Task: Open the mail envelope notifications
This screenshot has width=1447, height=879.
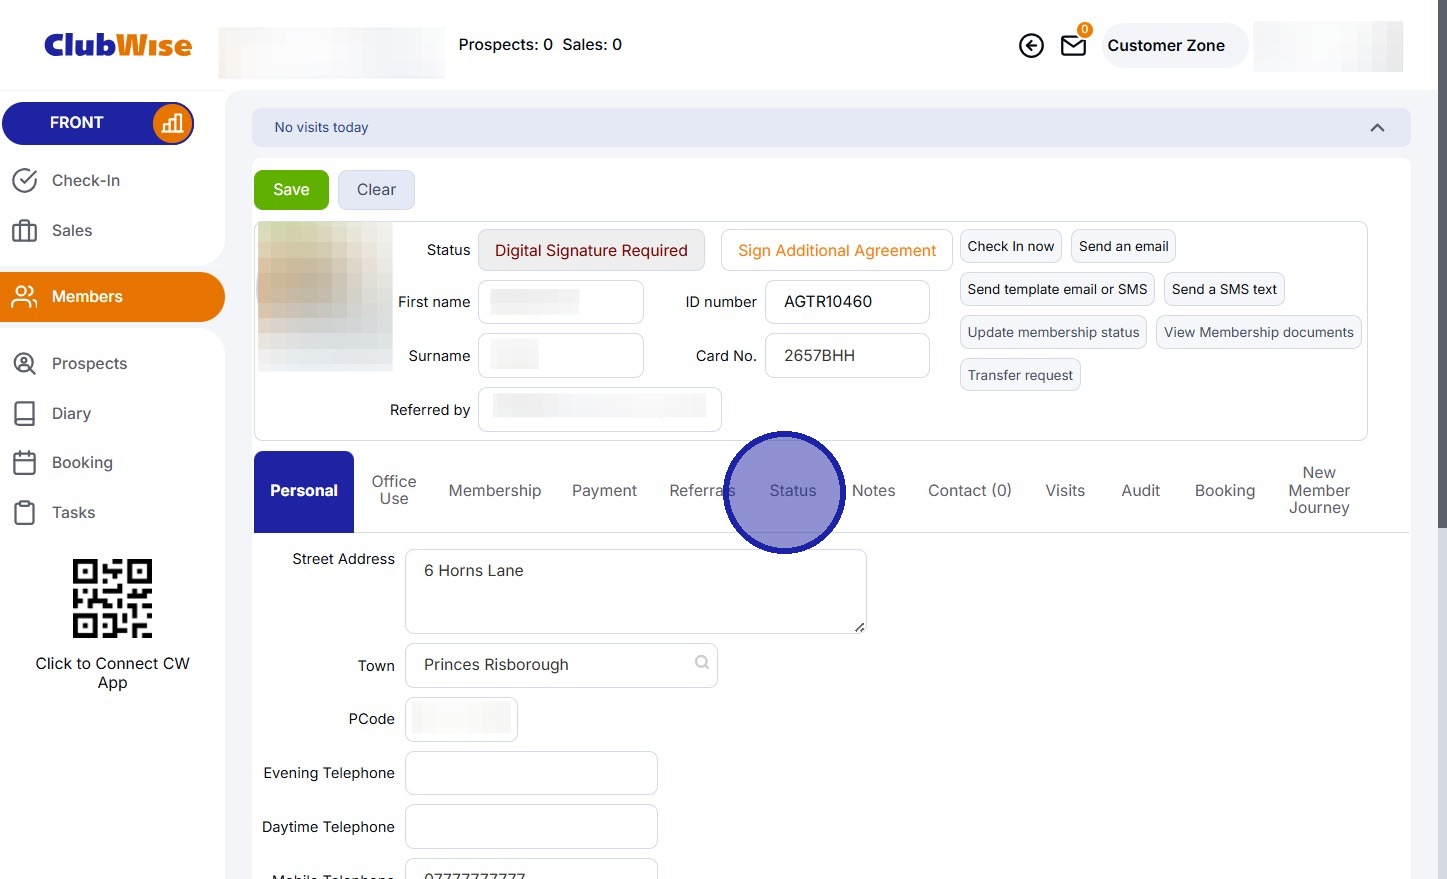Action: 1073,46
